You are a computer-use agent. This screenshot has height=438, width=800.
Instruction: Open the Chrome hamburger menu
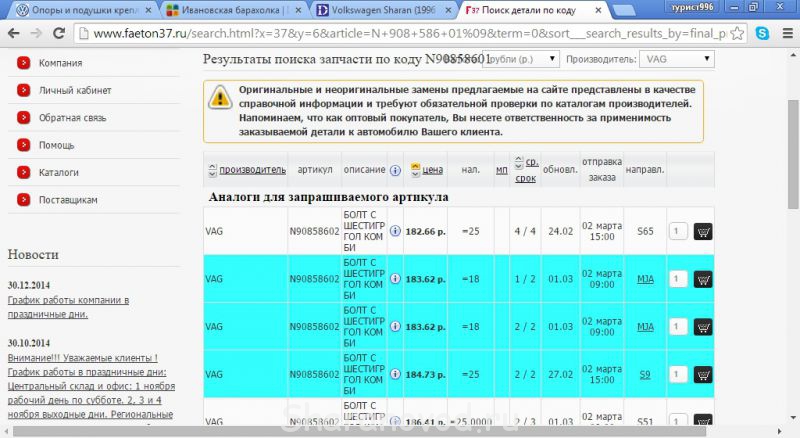(787, 33)
